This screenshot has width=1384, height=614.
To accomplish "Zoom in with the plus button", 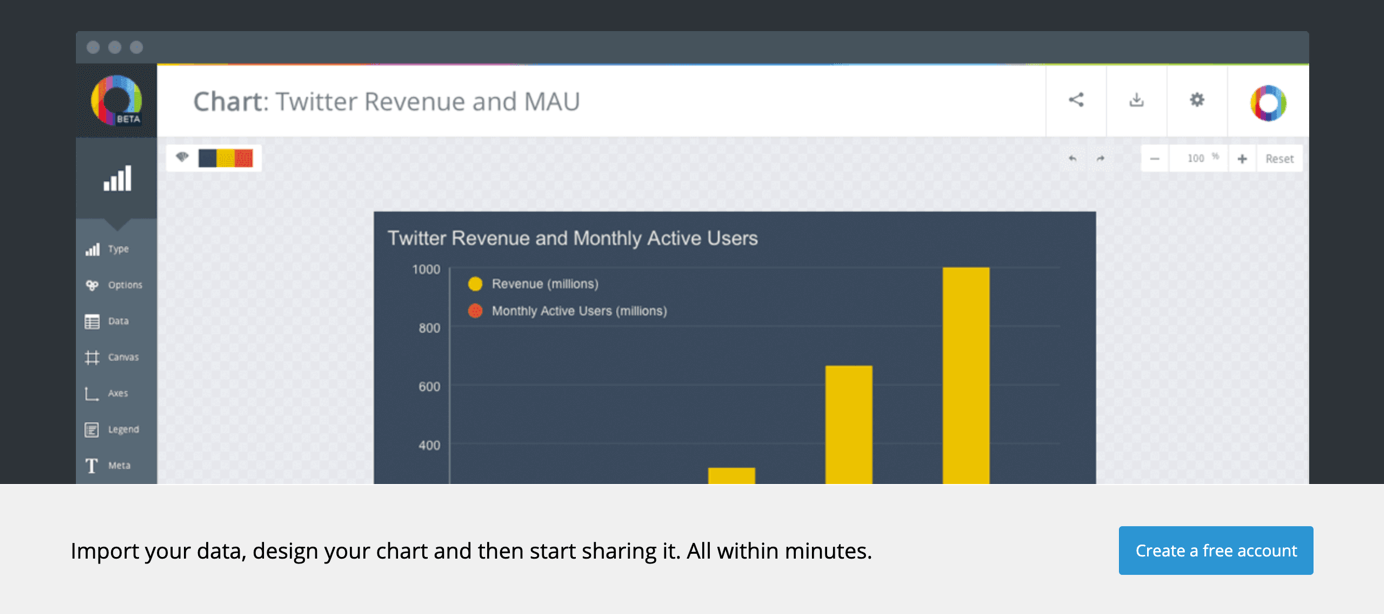I will (x=1242, y=158).
